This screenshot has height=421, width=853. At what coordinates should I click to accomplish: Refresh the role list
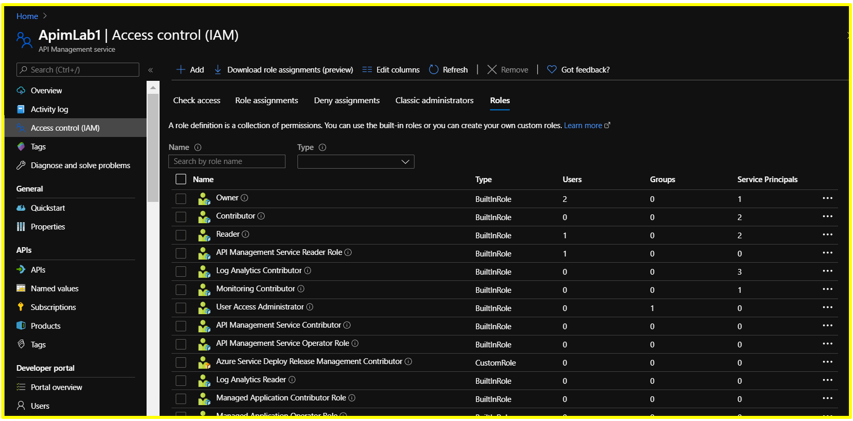[448, 70]
